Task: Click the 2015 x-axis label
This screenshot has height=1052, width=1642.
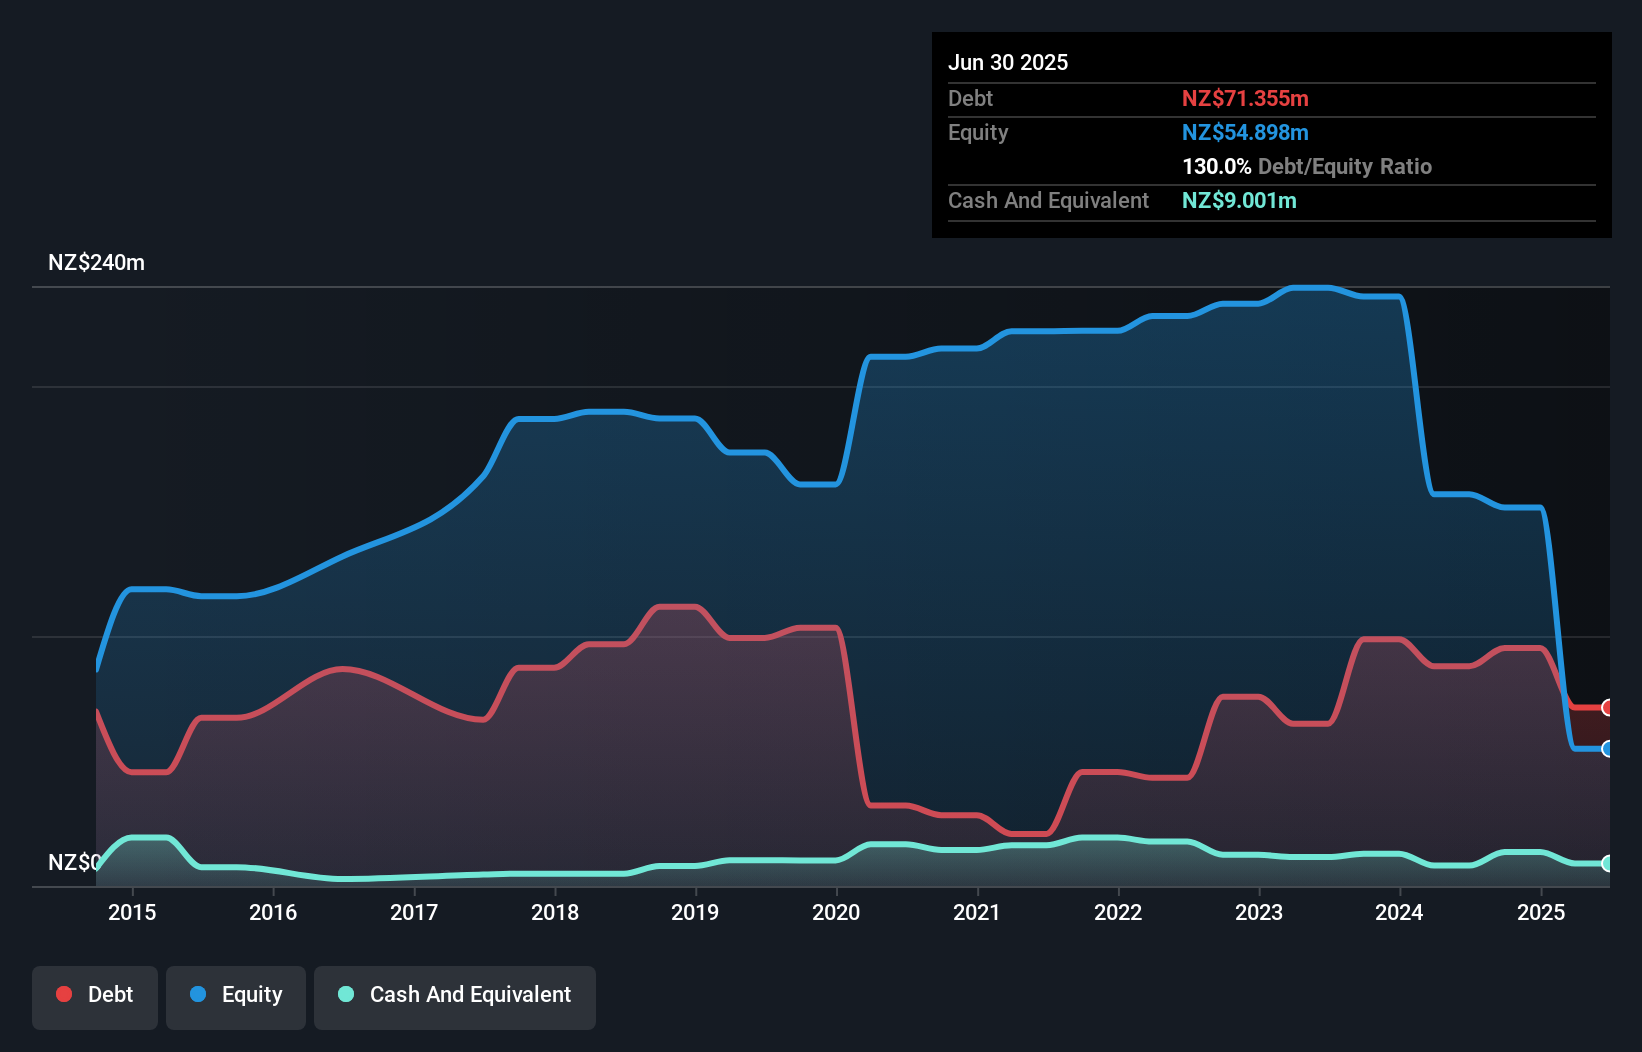Action: 132,912
